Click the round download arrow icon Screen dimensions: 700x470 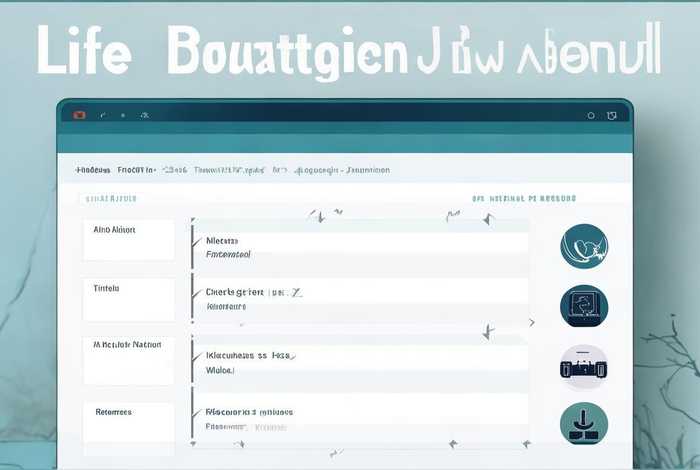[x=583, y=424]
